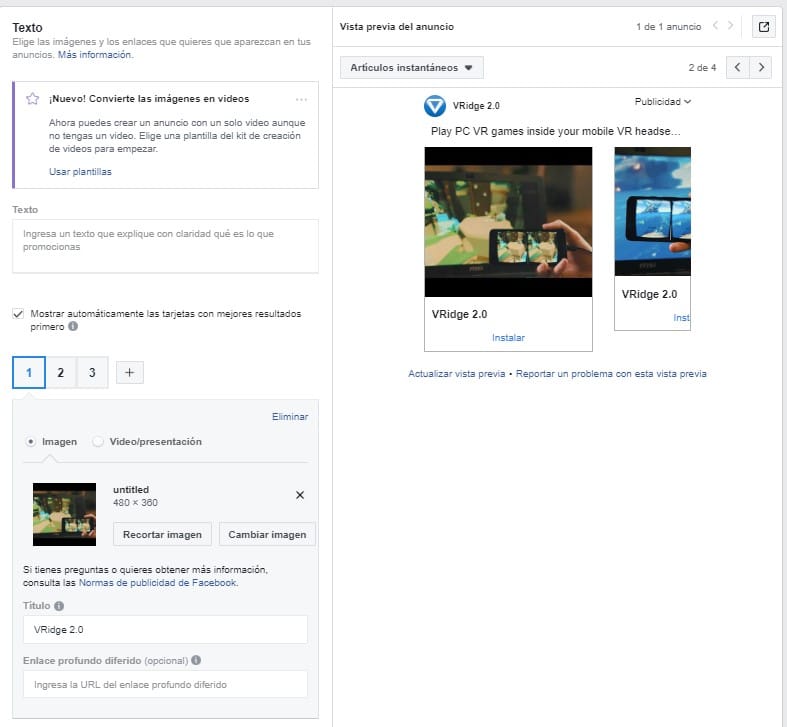Screen dimensions: 787x727
Task: Click the Recortar imagen button
Action: (x=162, y=535)
